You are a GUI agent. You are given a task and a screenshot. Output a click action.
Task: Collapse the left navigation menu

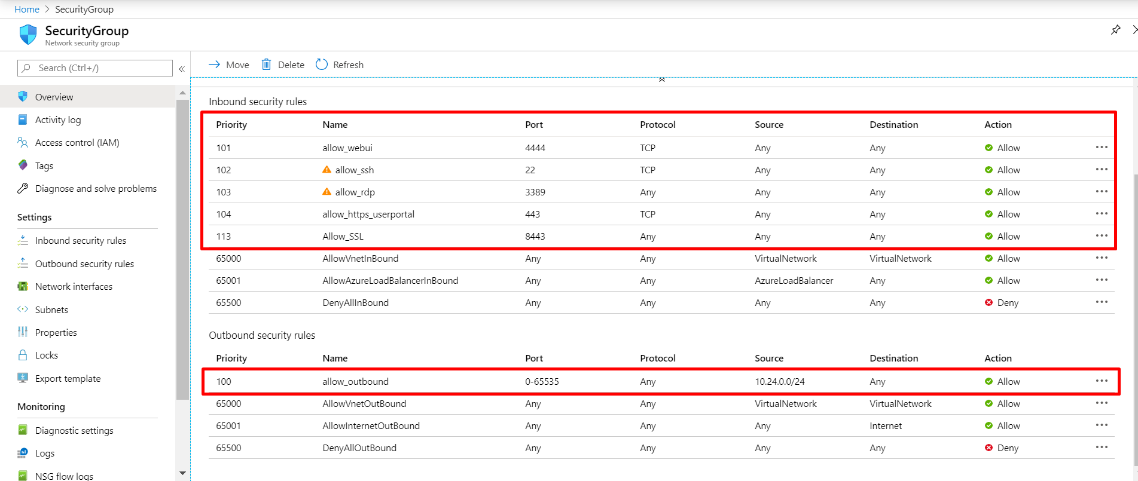click(181, 68)
